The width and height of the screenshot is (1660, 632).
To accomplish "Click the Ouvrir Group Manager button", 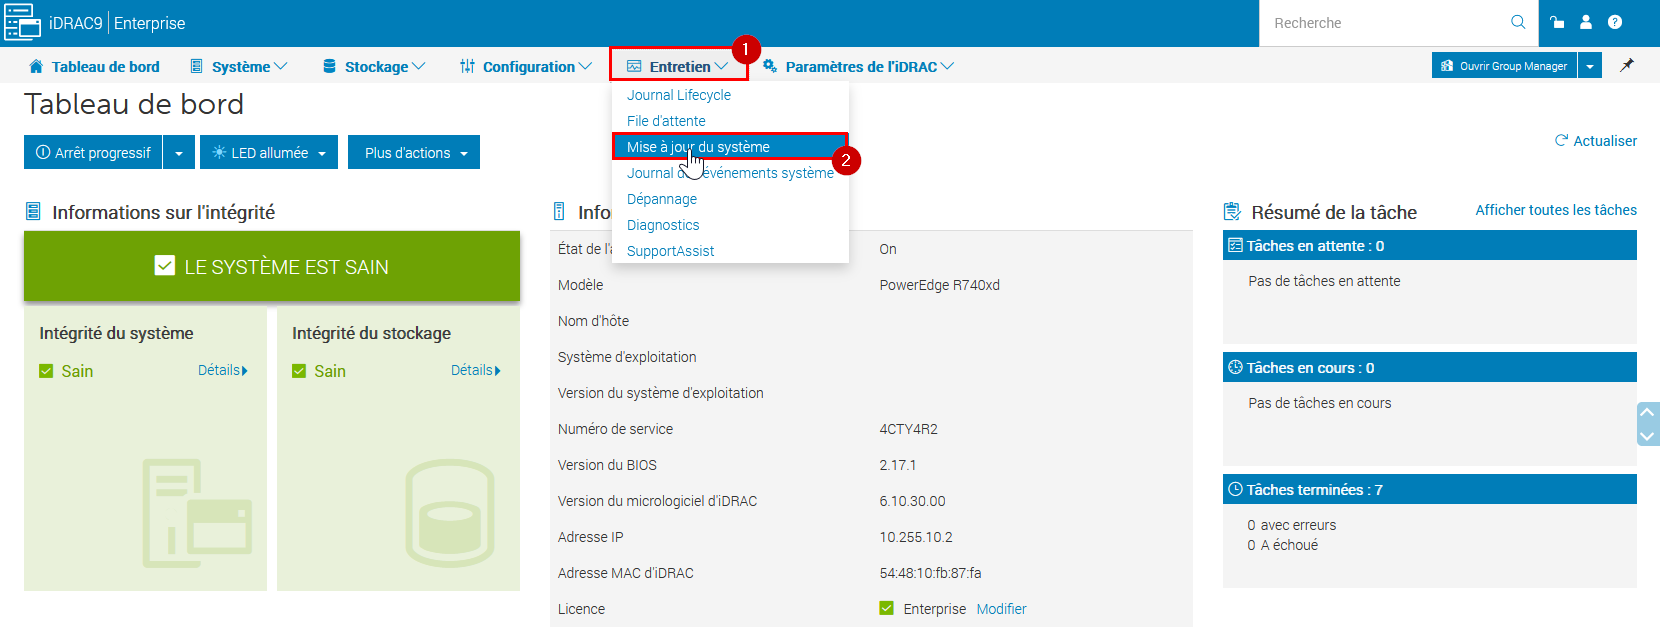I will click(x=1504, y=66).
